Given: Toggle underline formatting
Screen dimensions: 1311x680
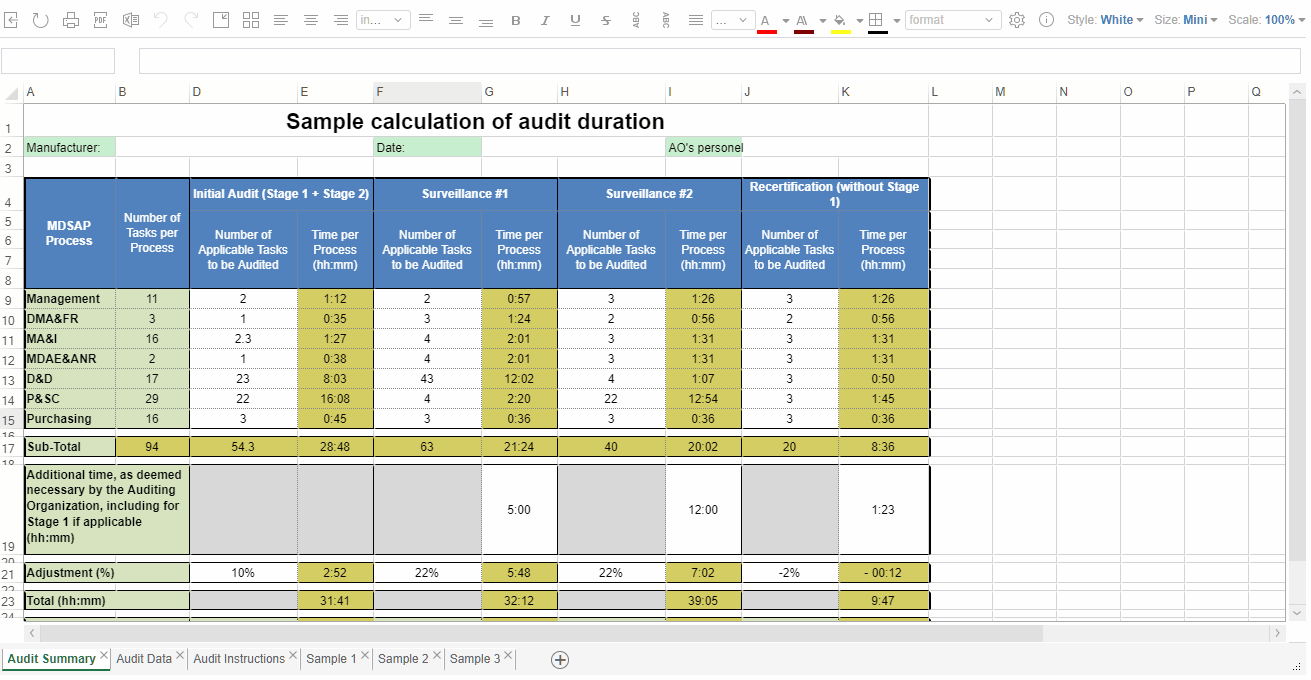Looking at the screenshot, I should click(576, 20).
